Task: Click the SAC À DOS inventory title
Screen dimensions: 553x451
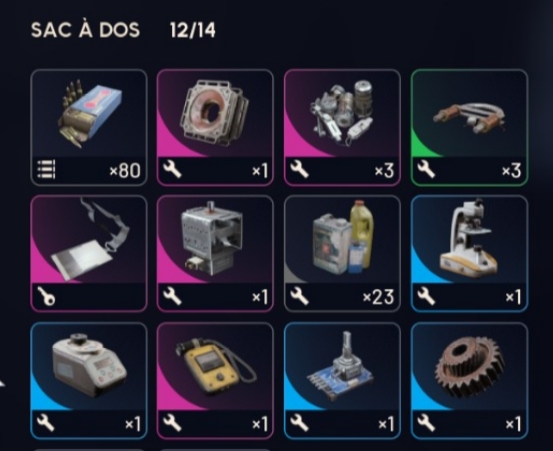Action: click(x=85, y=30)
